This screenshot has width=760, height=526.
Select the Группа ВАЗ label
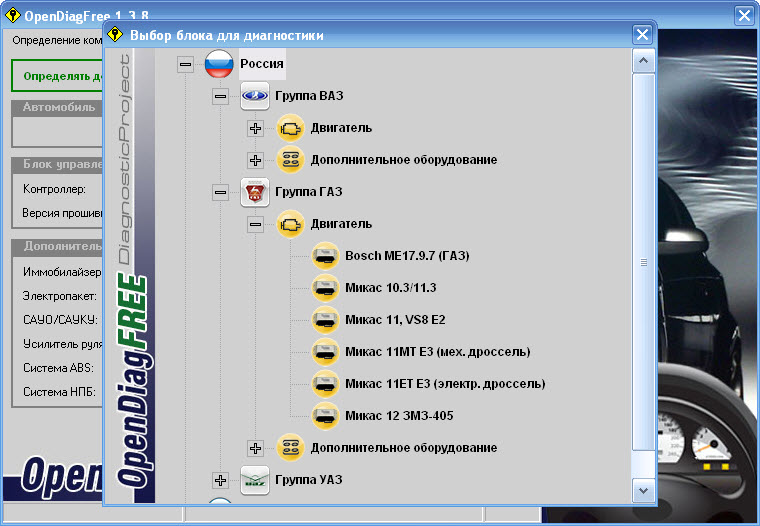309,96
